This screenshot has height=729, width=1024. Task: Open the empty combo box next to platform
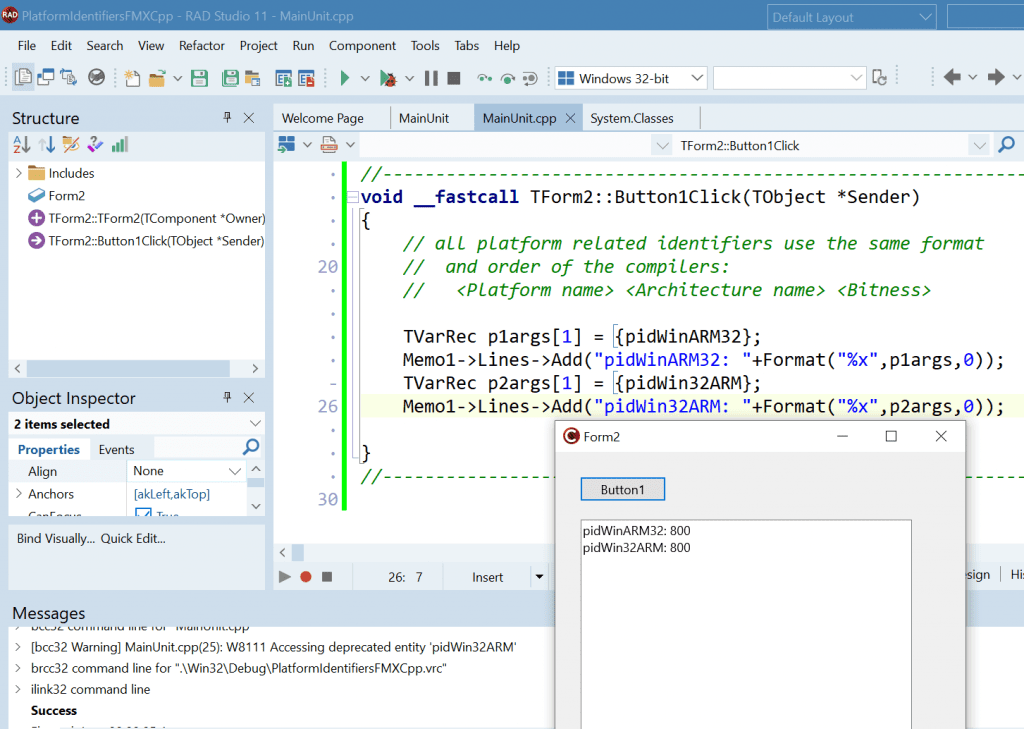click(x=856, y=78)
